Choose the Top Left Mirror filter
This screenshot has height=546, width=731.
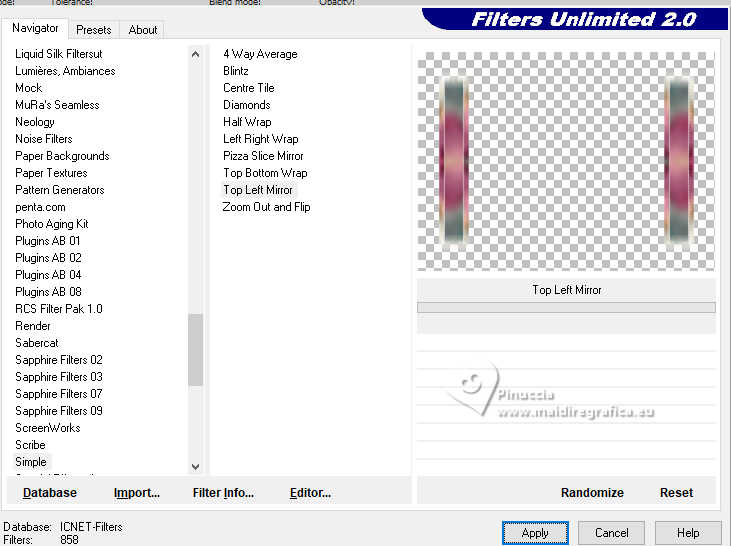[258, 190]
